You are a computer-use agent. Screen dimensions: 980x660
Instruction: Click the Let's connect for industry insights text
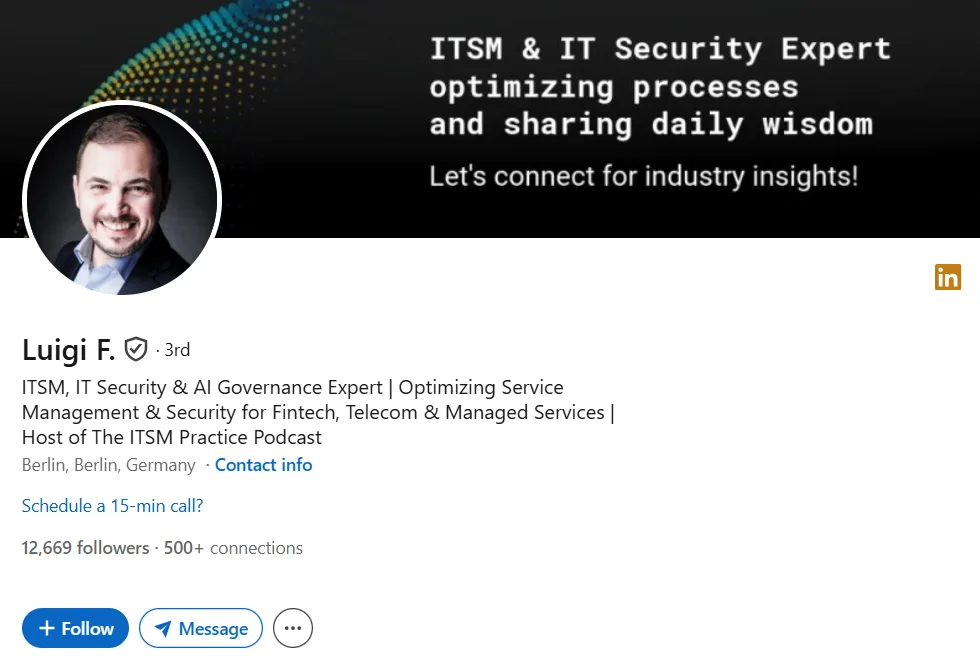(644, 176)
